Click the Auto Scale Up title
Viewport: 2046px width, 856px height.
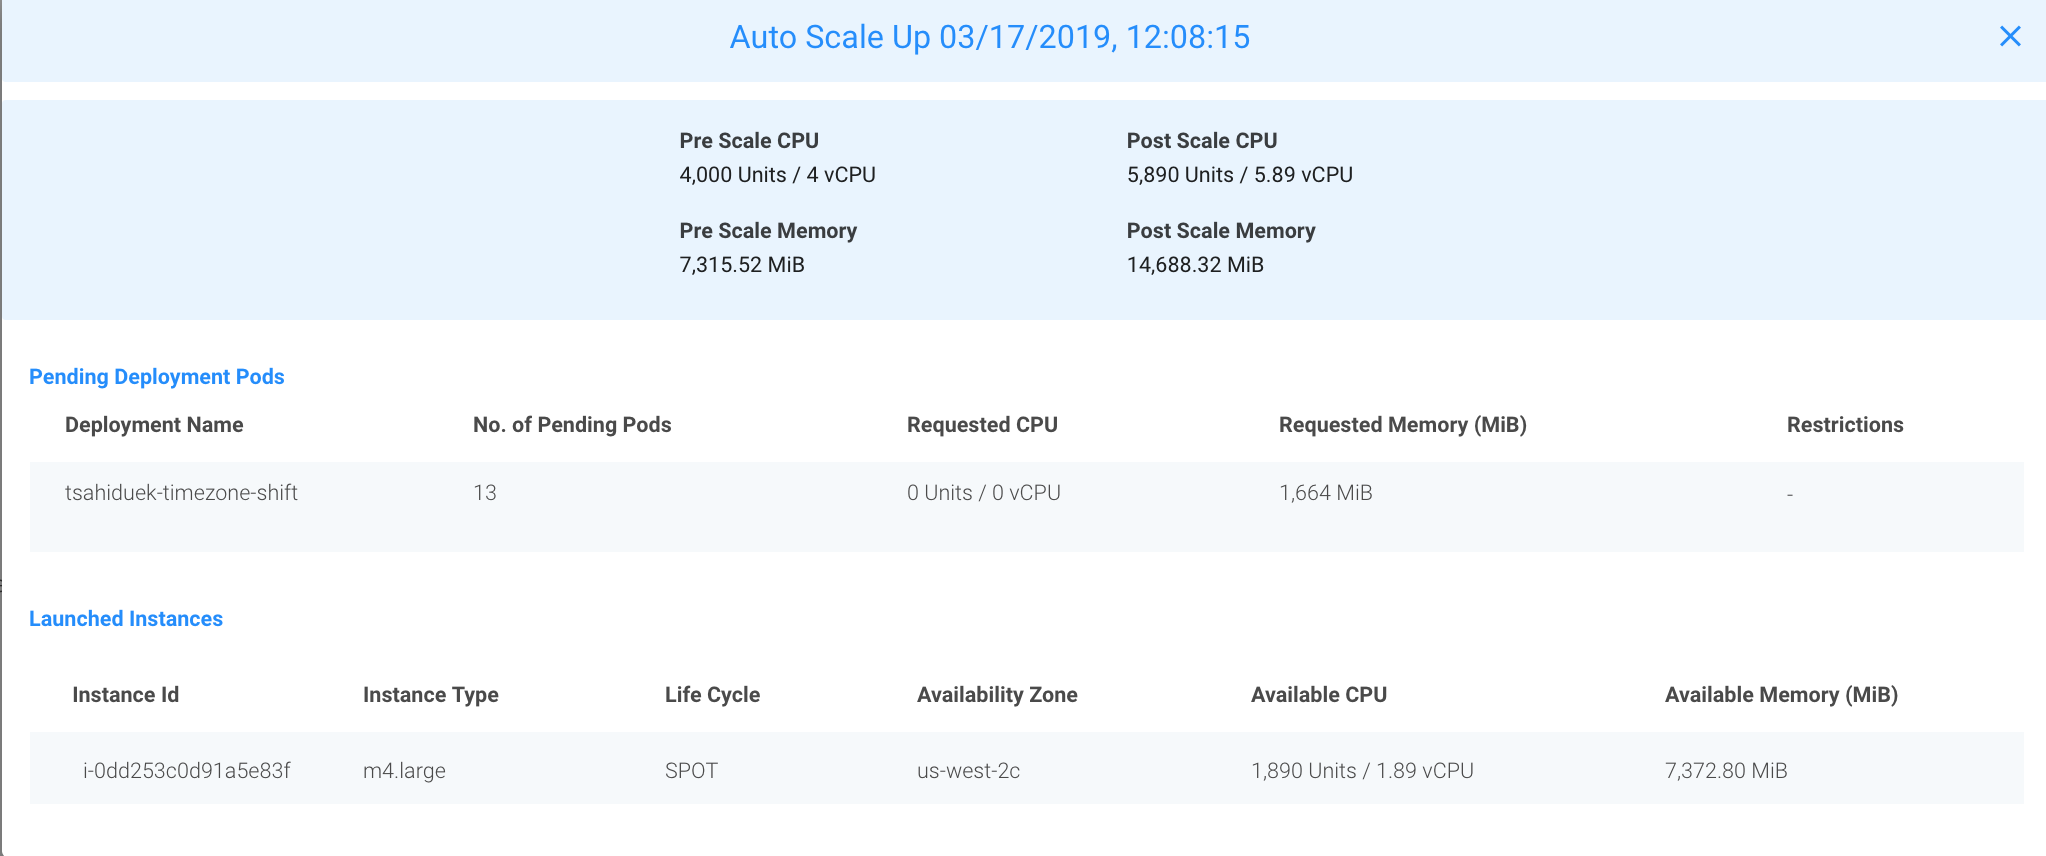989,37
